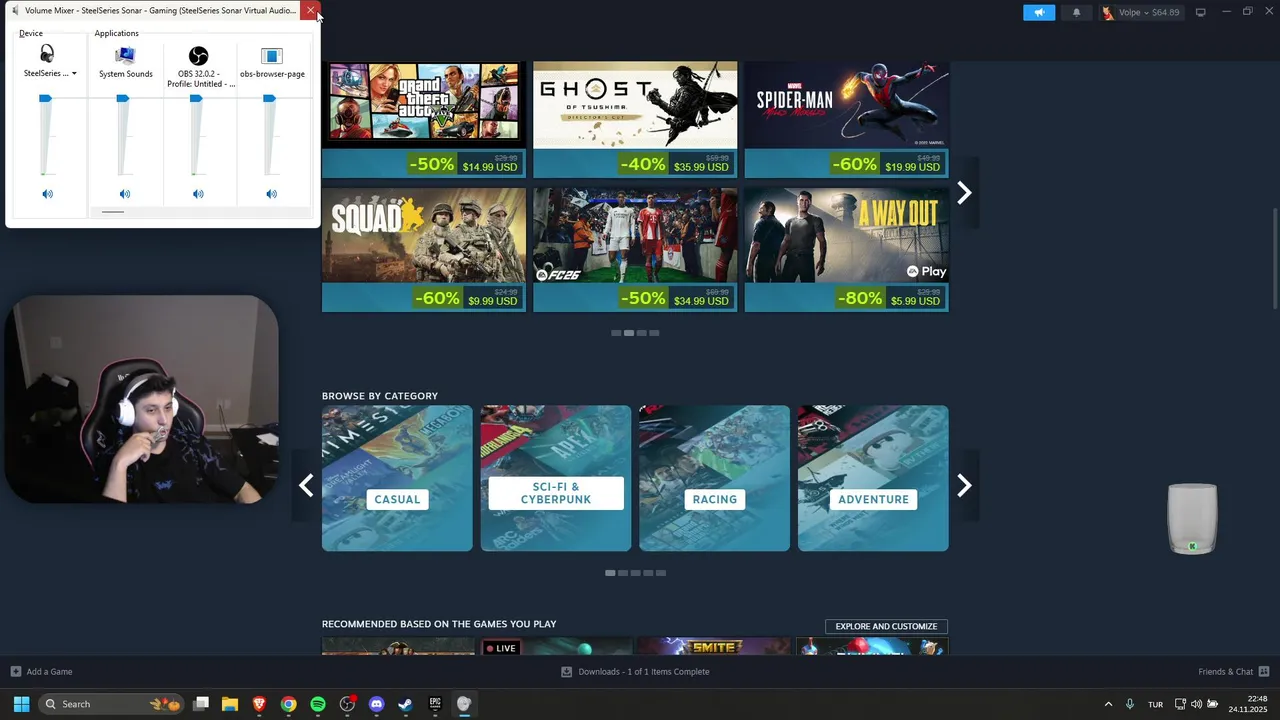Open OBS Studio from taskbar
The image size is (1280, 720).
(x=347, y=704)
